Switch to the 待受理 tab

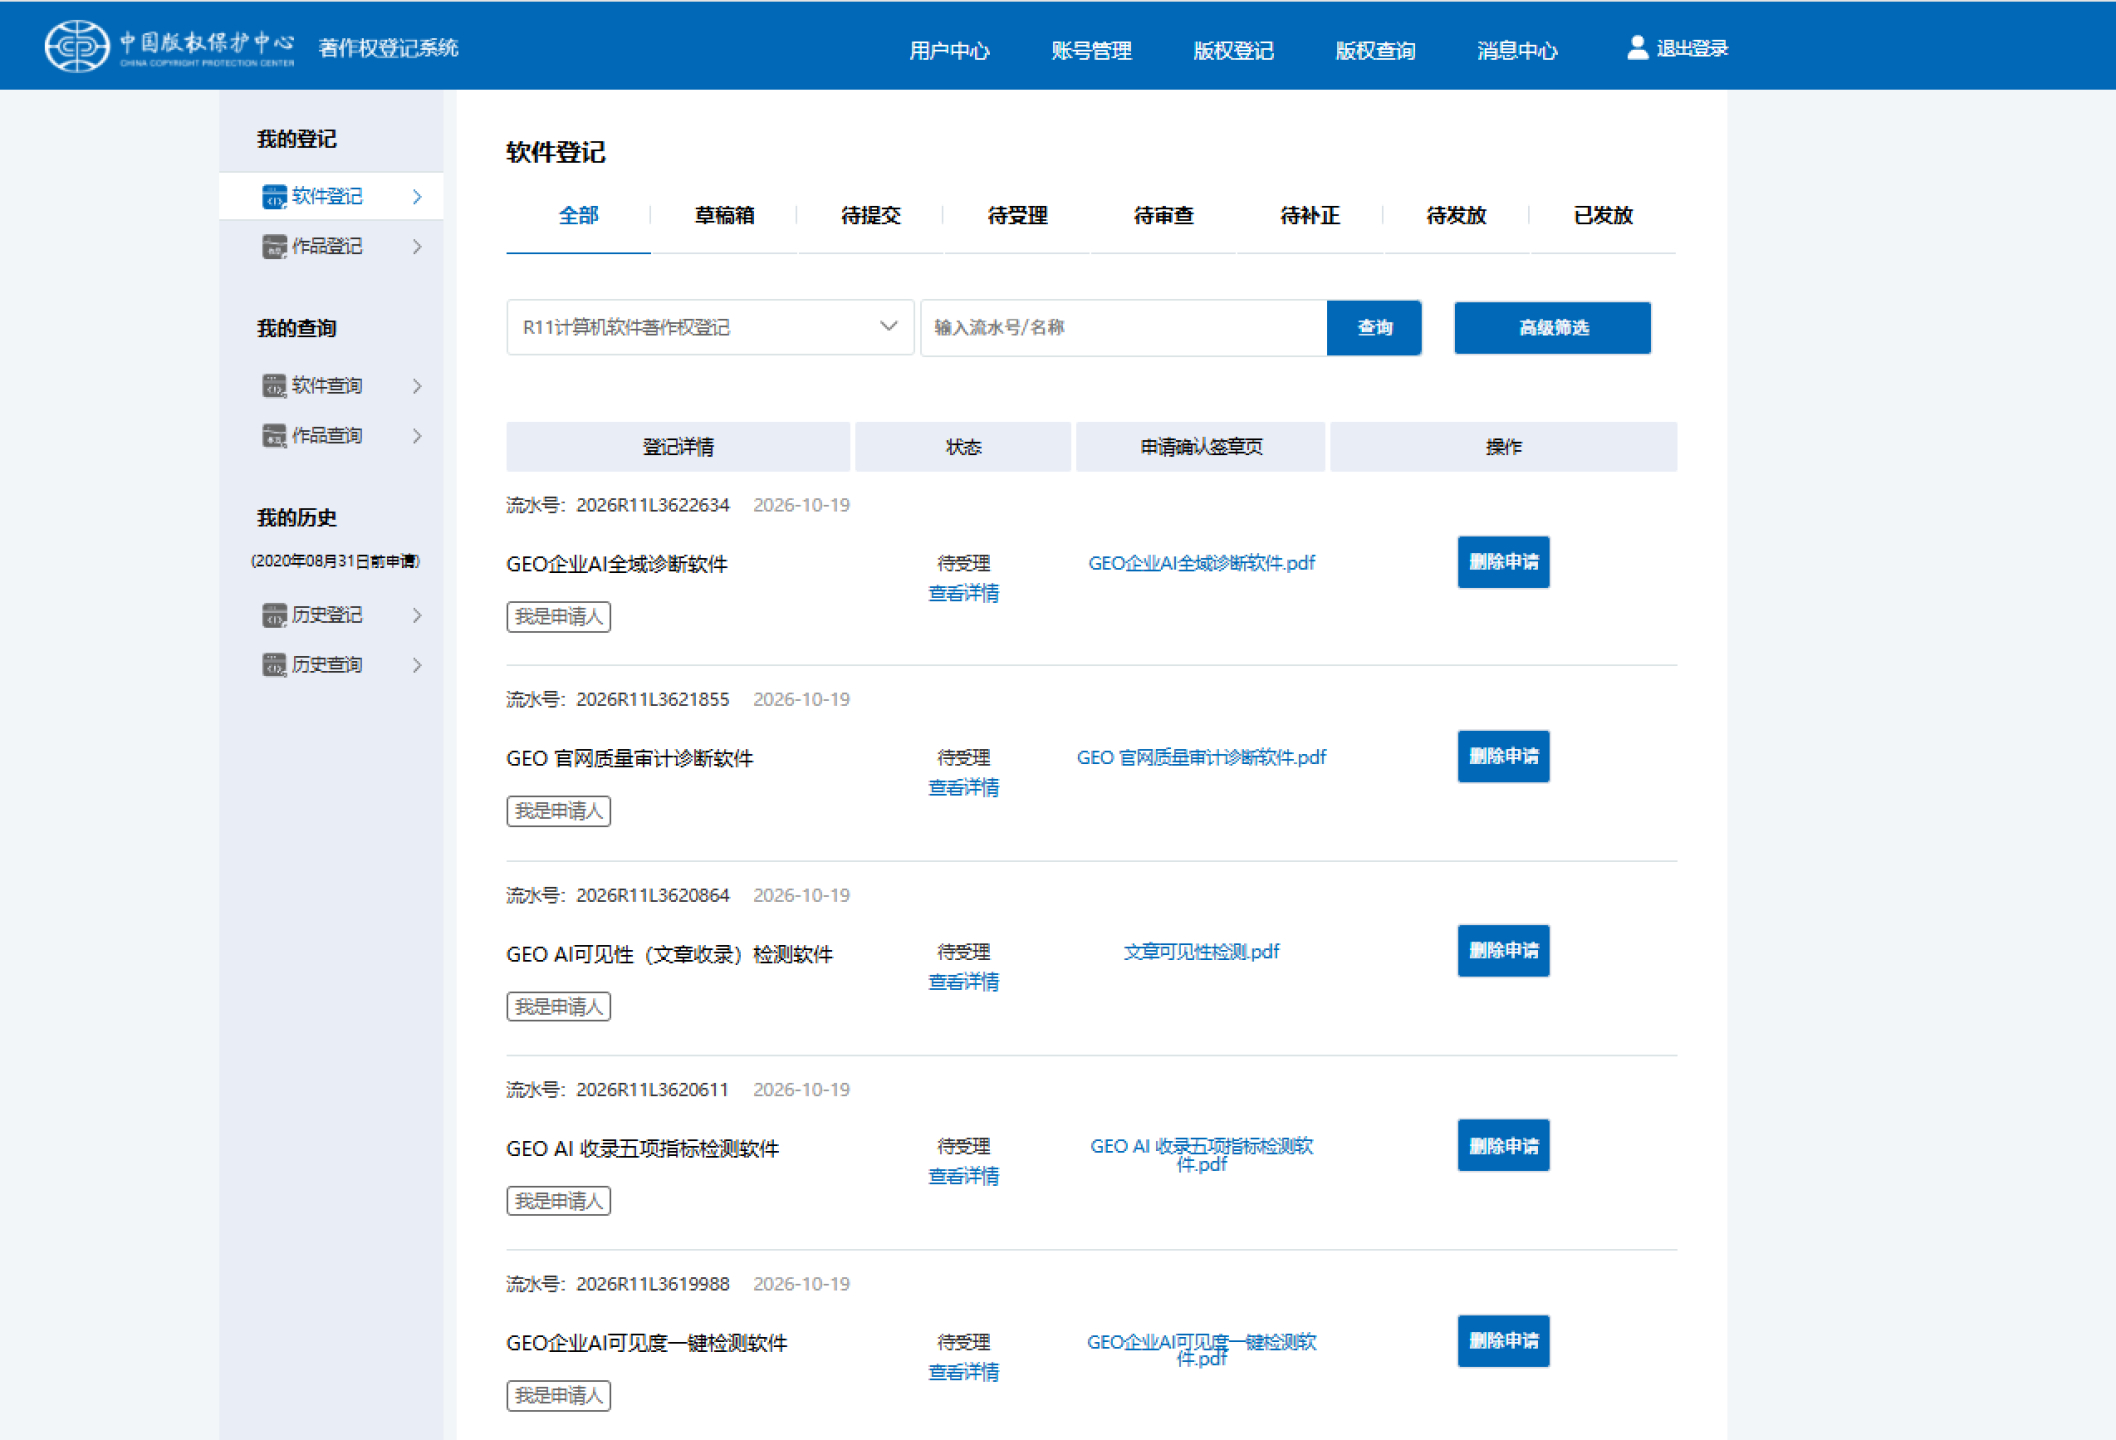pyautogui.click(x=1017, y=215)
